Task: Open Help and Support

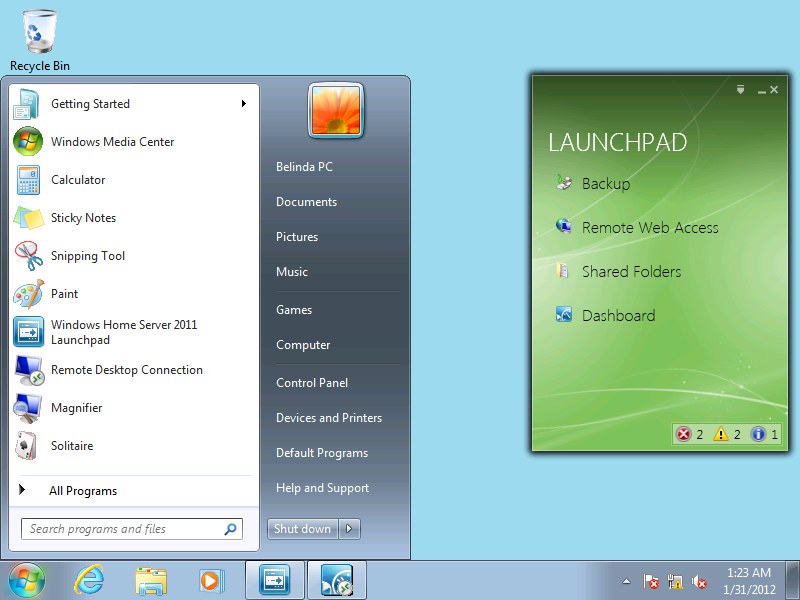Action: (x=322, y=488)
